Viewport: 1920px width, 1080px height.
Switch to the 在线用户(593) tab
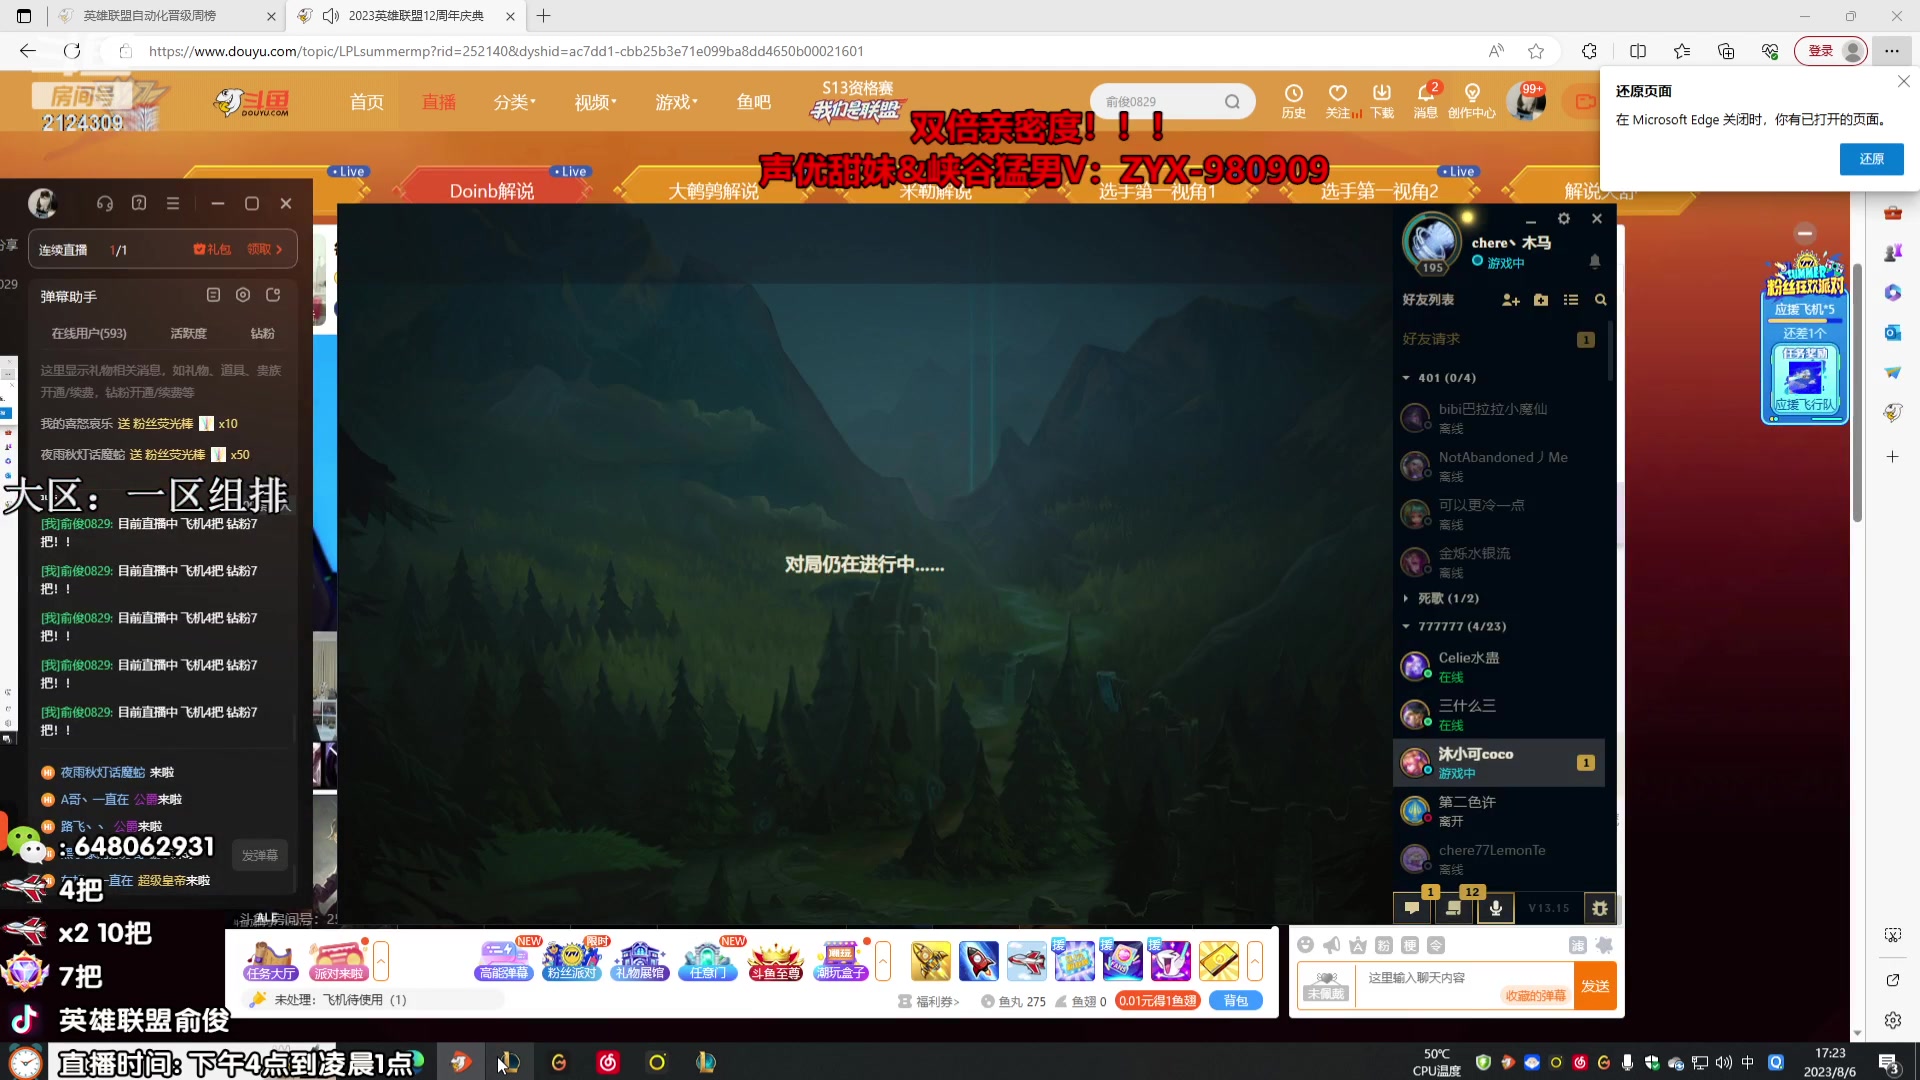(x=89, y=333)
